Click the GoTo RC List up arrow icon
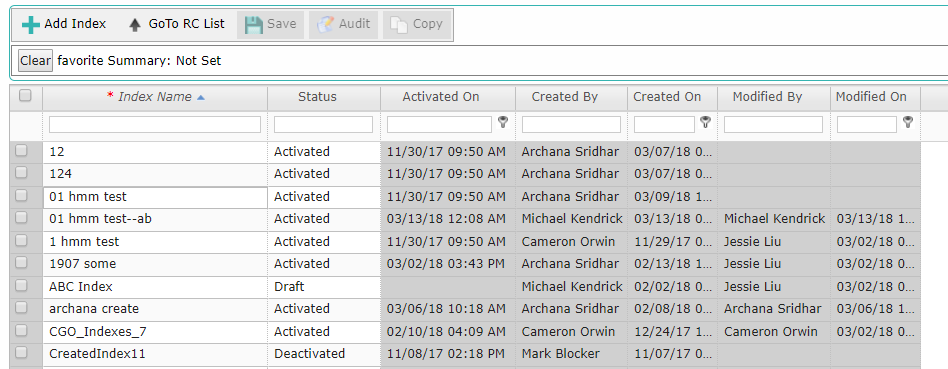The height and width of the screenshot is (369, 948). pyautogui.click(x=135, y=25)
